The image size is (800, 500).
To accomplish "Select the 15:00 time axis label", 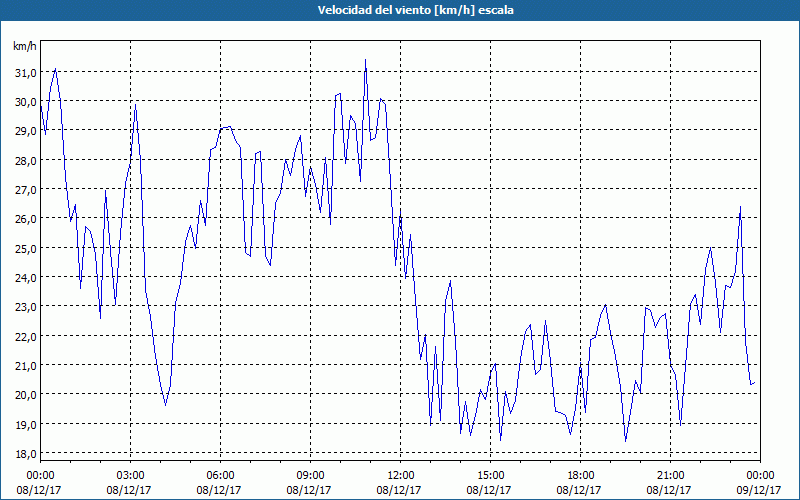I will pyautogui.click(x=490, y=476).
